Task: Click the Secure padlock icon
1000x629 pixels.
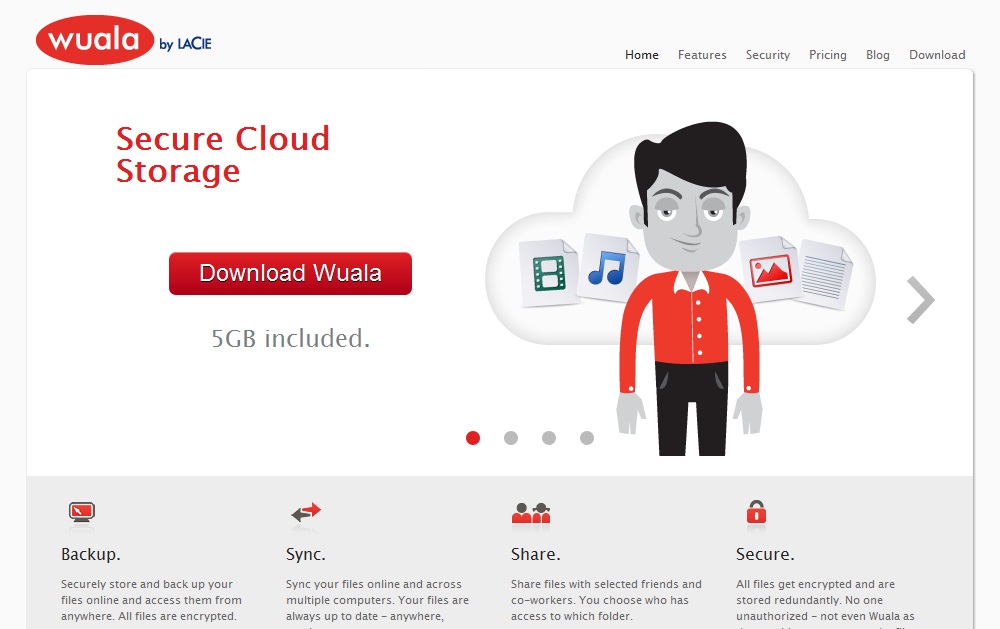Action: tap(756, 512)
